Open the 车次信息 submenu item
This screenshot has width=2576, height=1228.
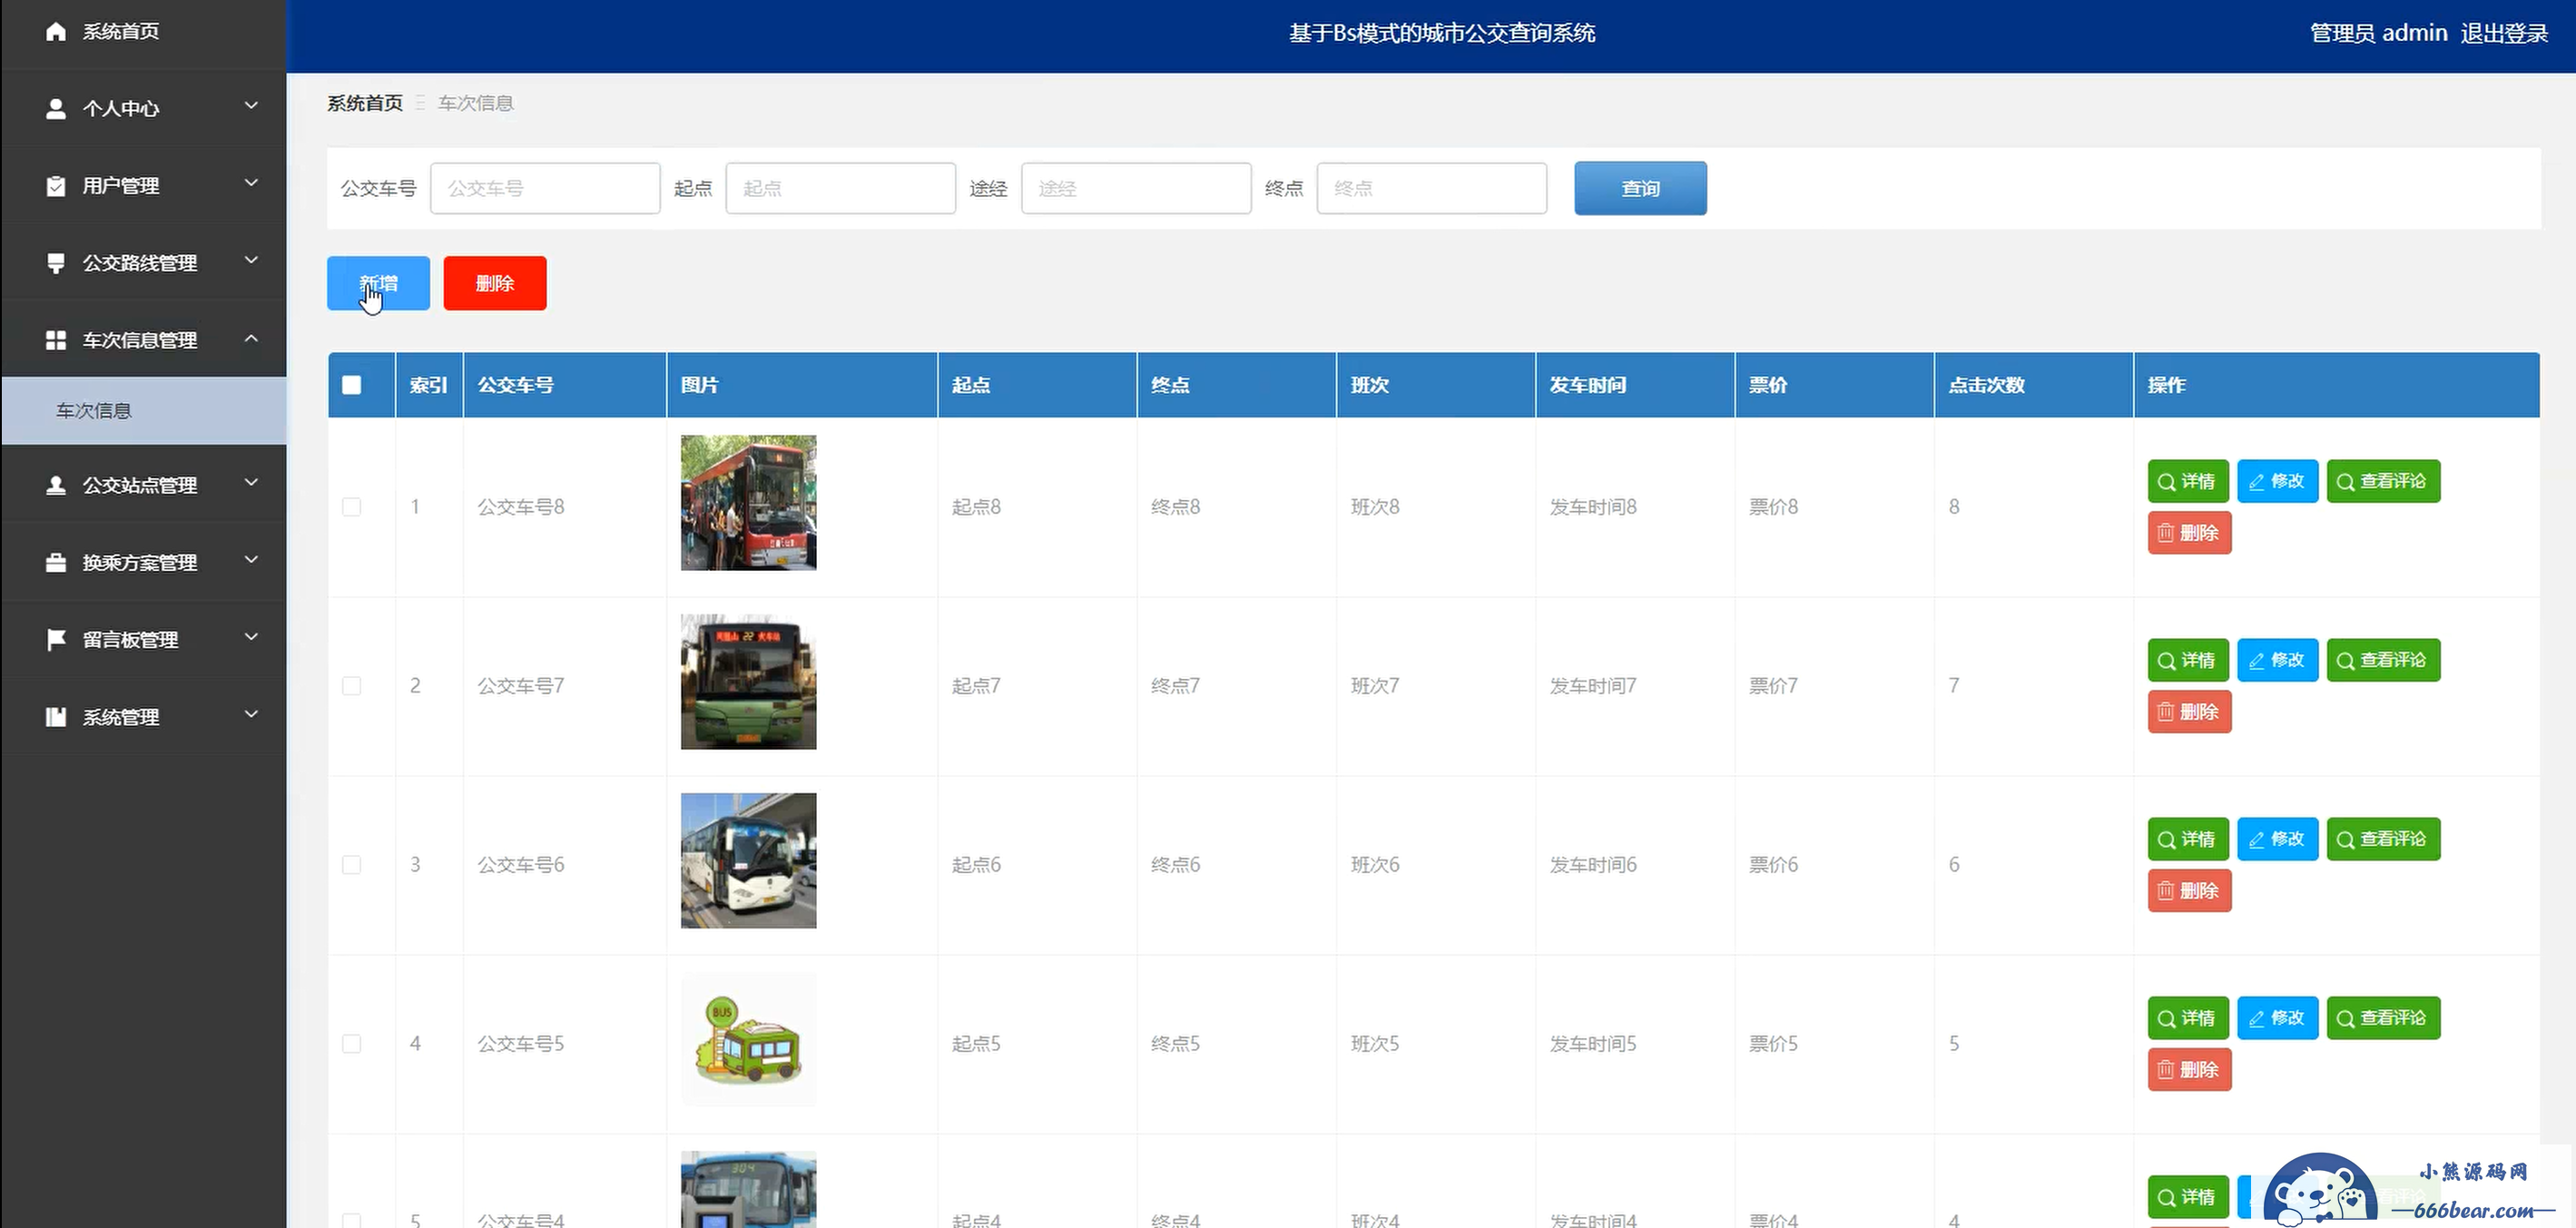tap(144, 411)
